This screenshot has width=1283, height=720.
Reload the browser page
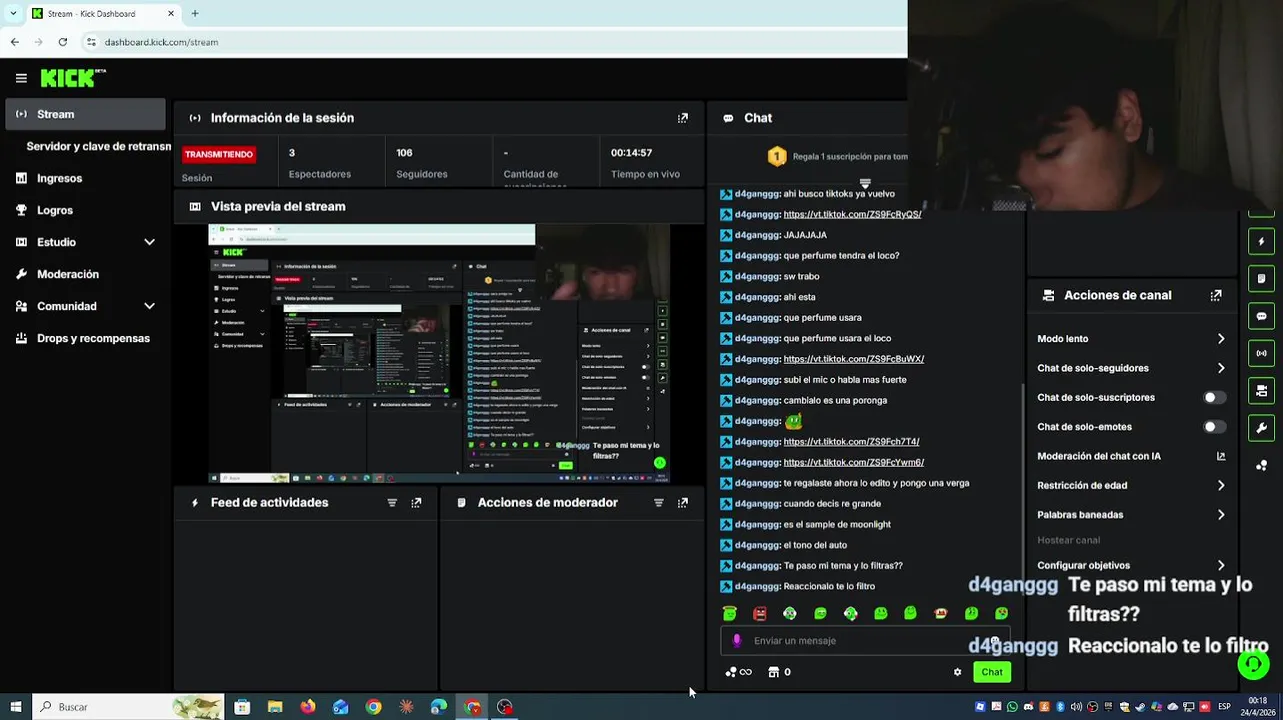click(x=63, y=42)
